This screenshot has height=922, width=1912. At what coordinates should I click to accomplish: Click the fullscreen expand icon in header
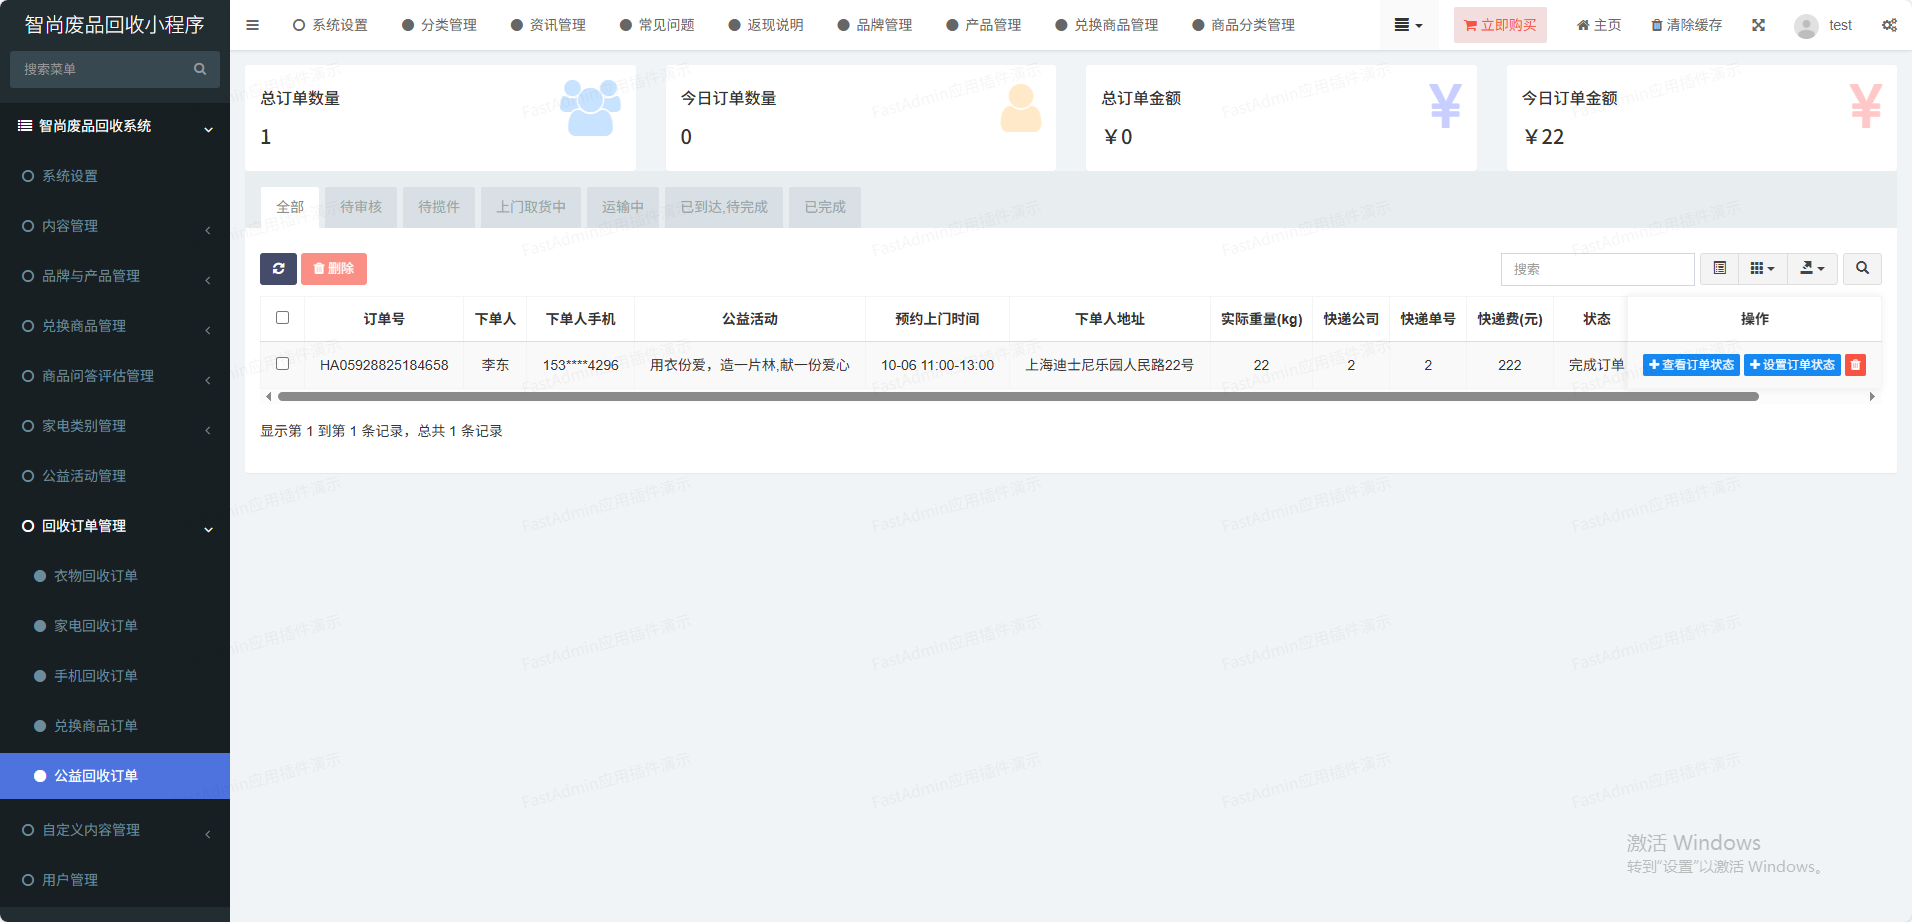tap(1758, 25)
